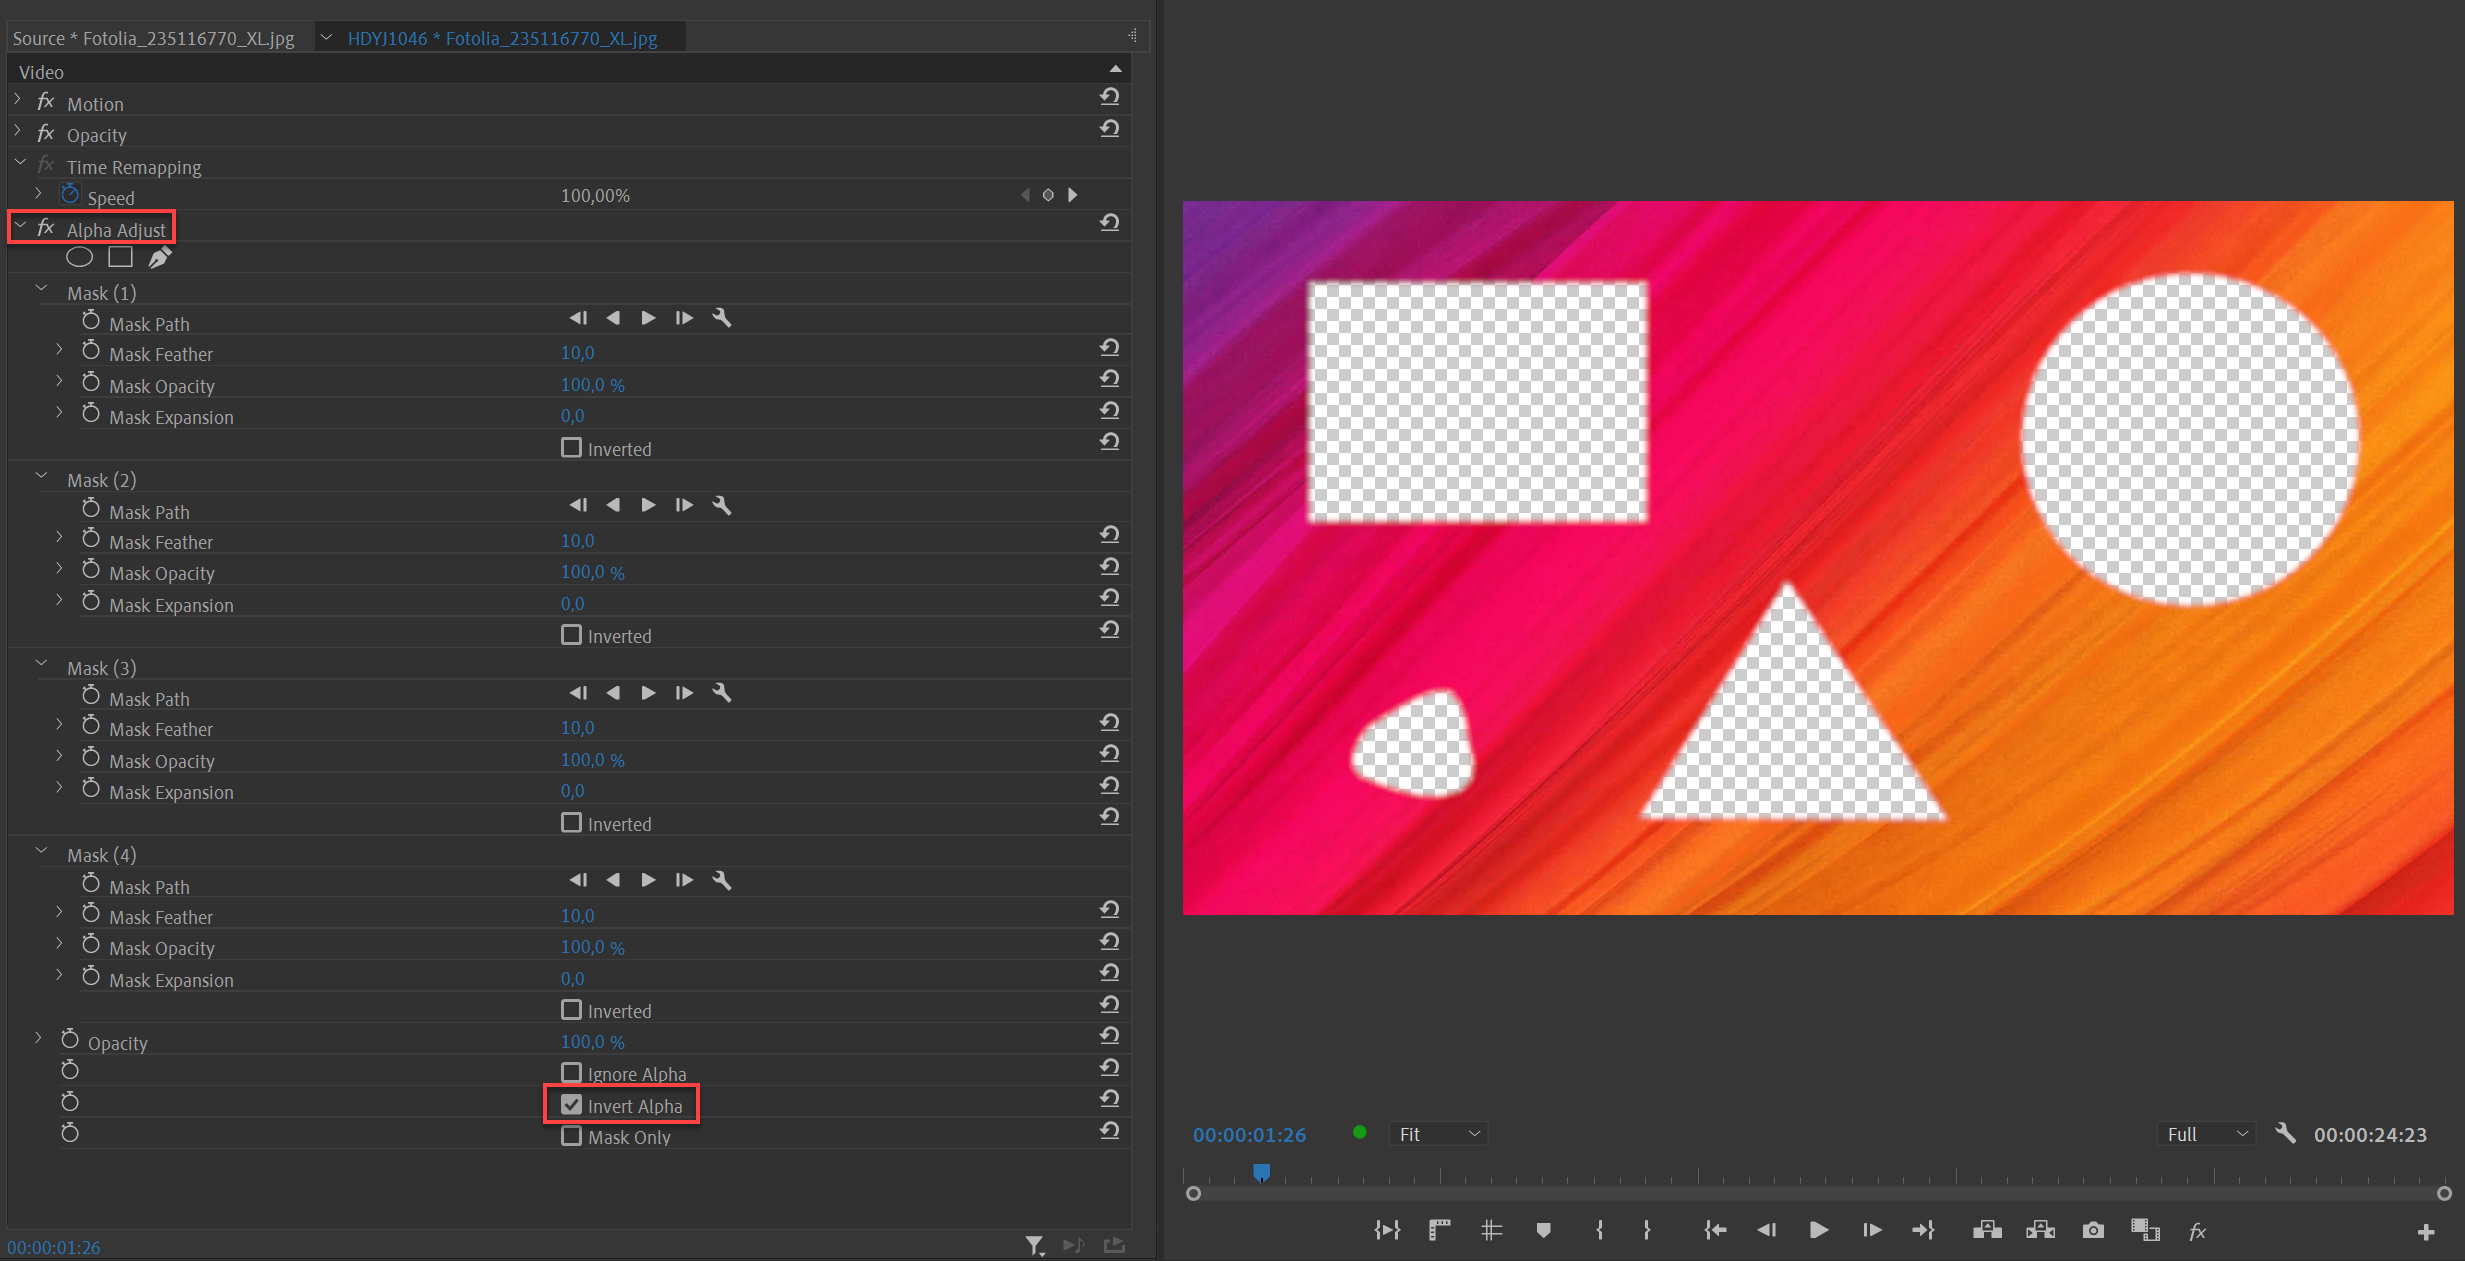
Task: Select the HDYJ1046 sequence tab
Action: click(x=500, y=37)
